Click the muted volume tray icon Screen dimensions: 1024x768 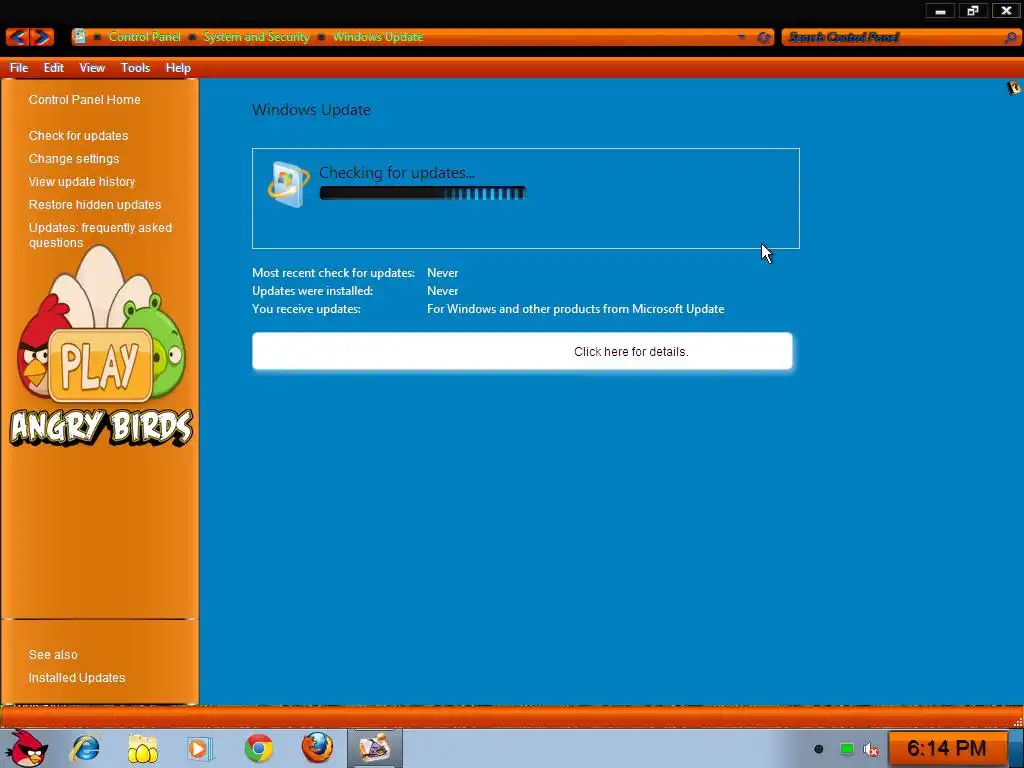coord(871,749)
